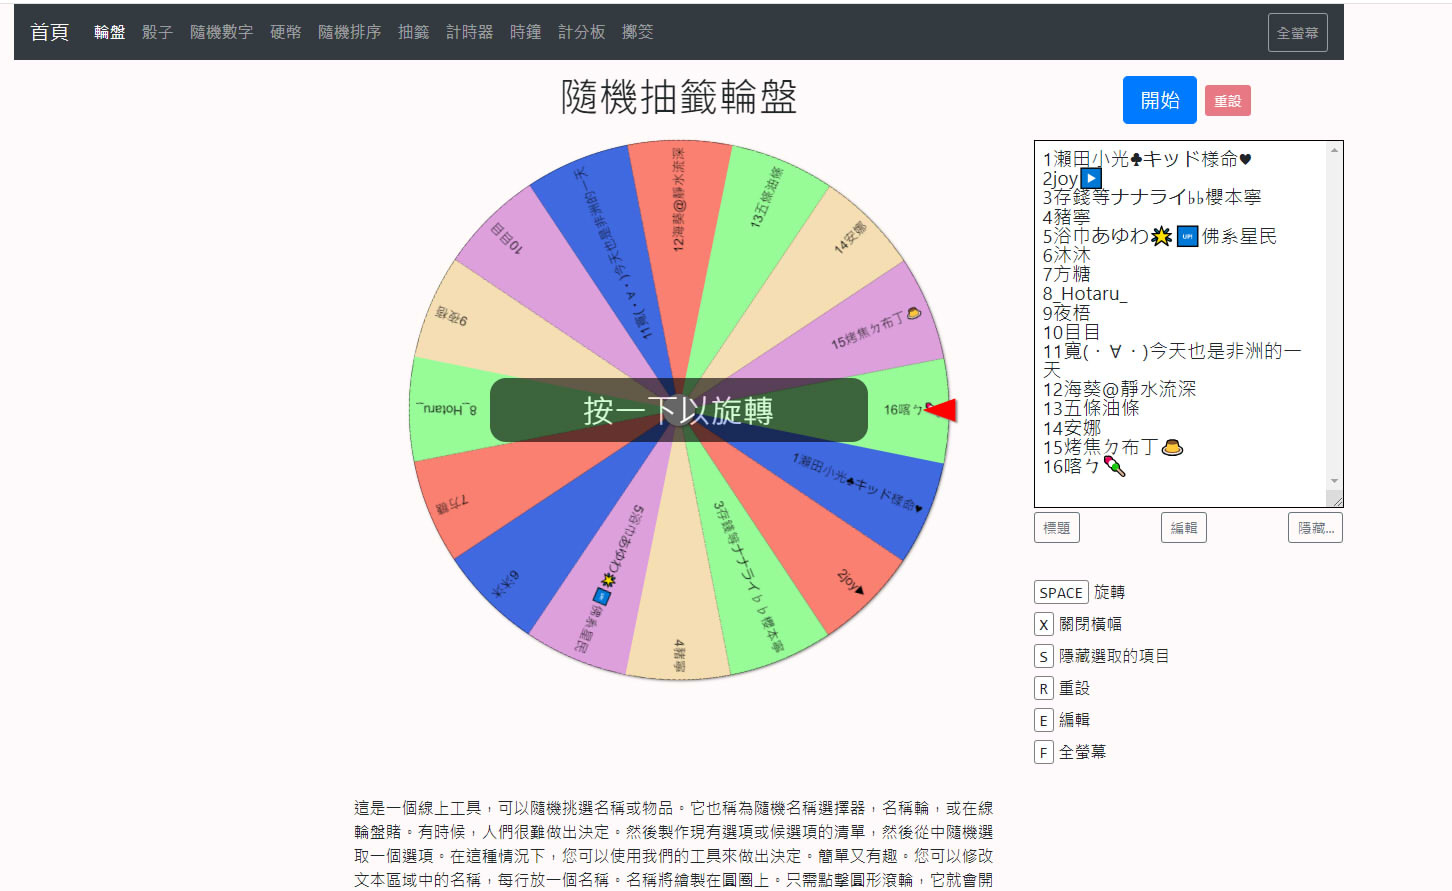Click the 全螢幕 fullscreen button in navbar
The width and height of the screenshot is (1452, 891).
1297,33
